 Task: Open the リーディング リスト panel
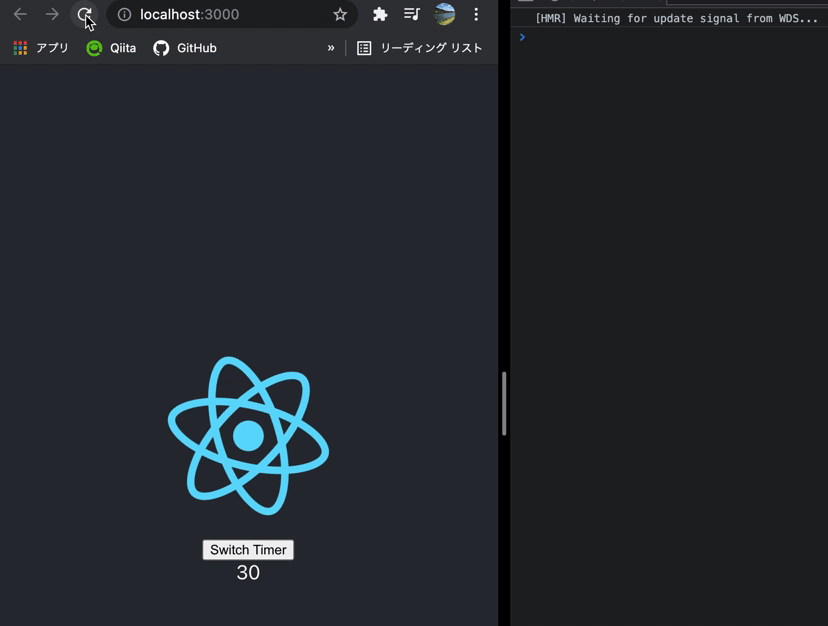[422, 47]
